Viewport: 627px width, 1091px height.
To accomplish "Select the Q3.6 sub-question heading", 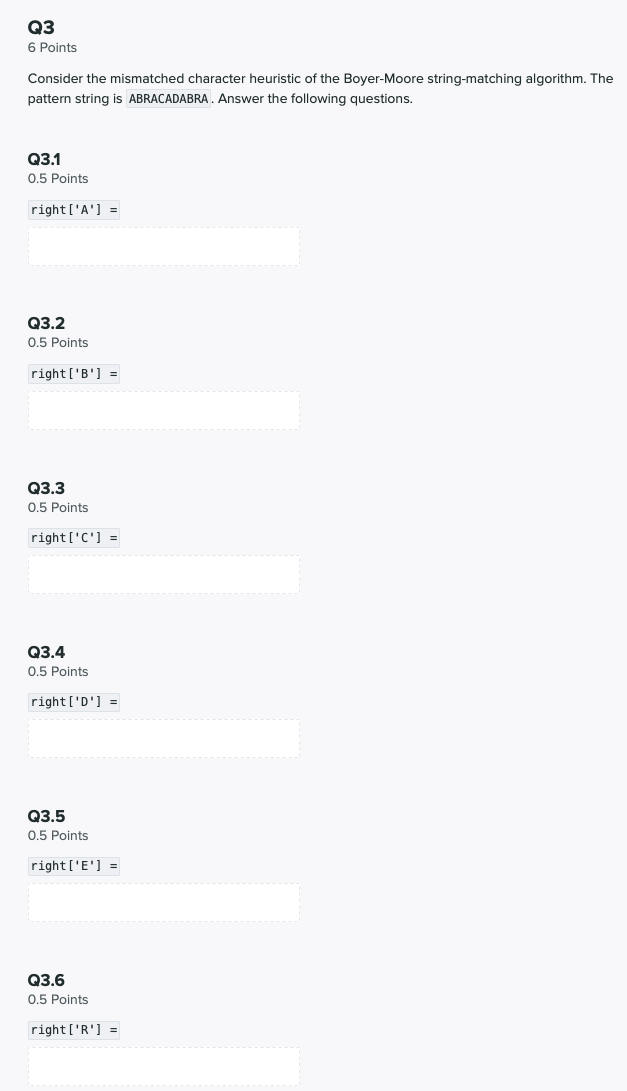I will tap(46, 980).
